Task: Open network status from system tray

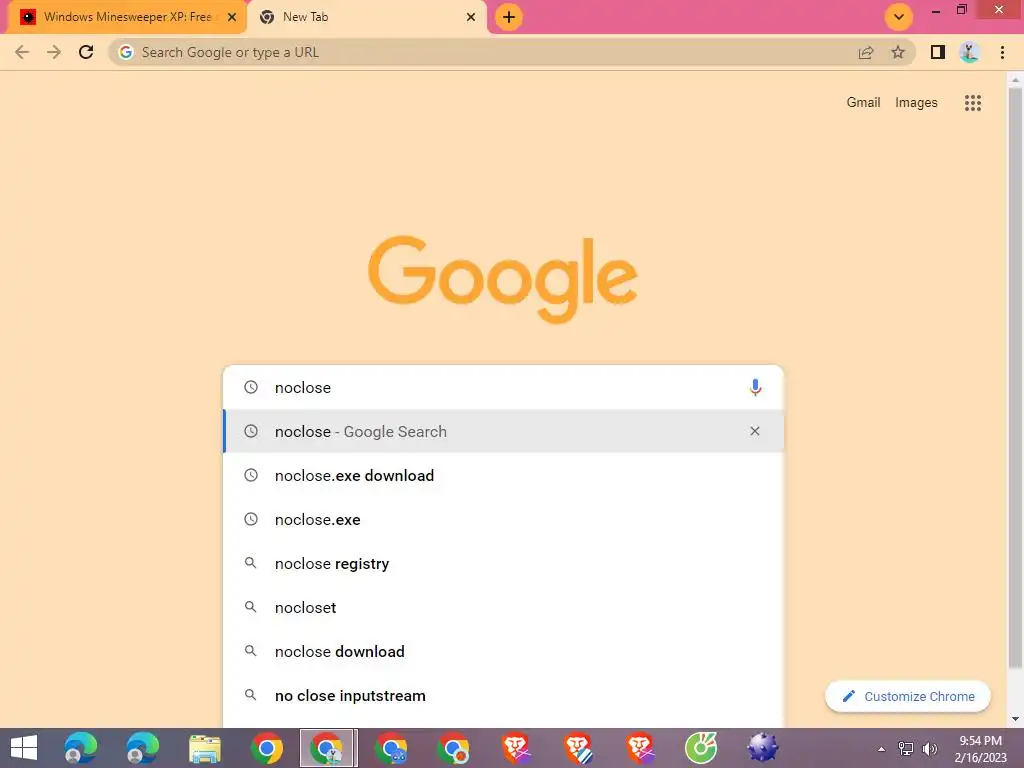Action: (906, 749)
